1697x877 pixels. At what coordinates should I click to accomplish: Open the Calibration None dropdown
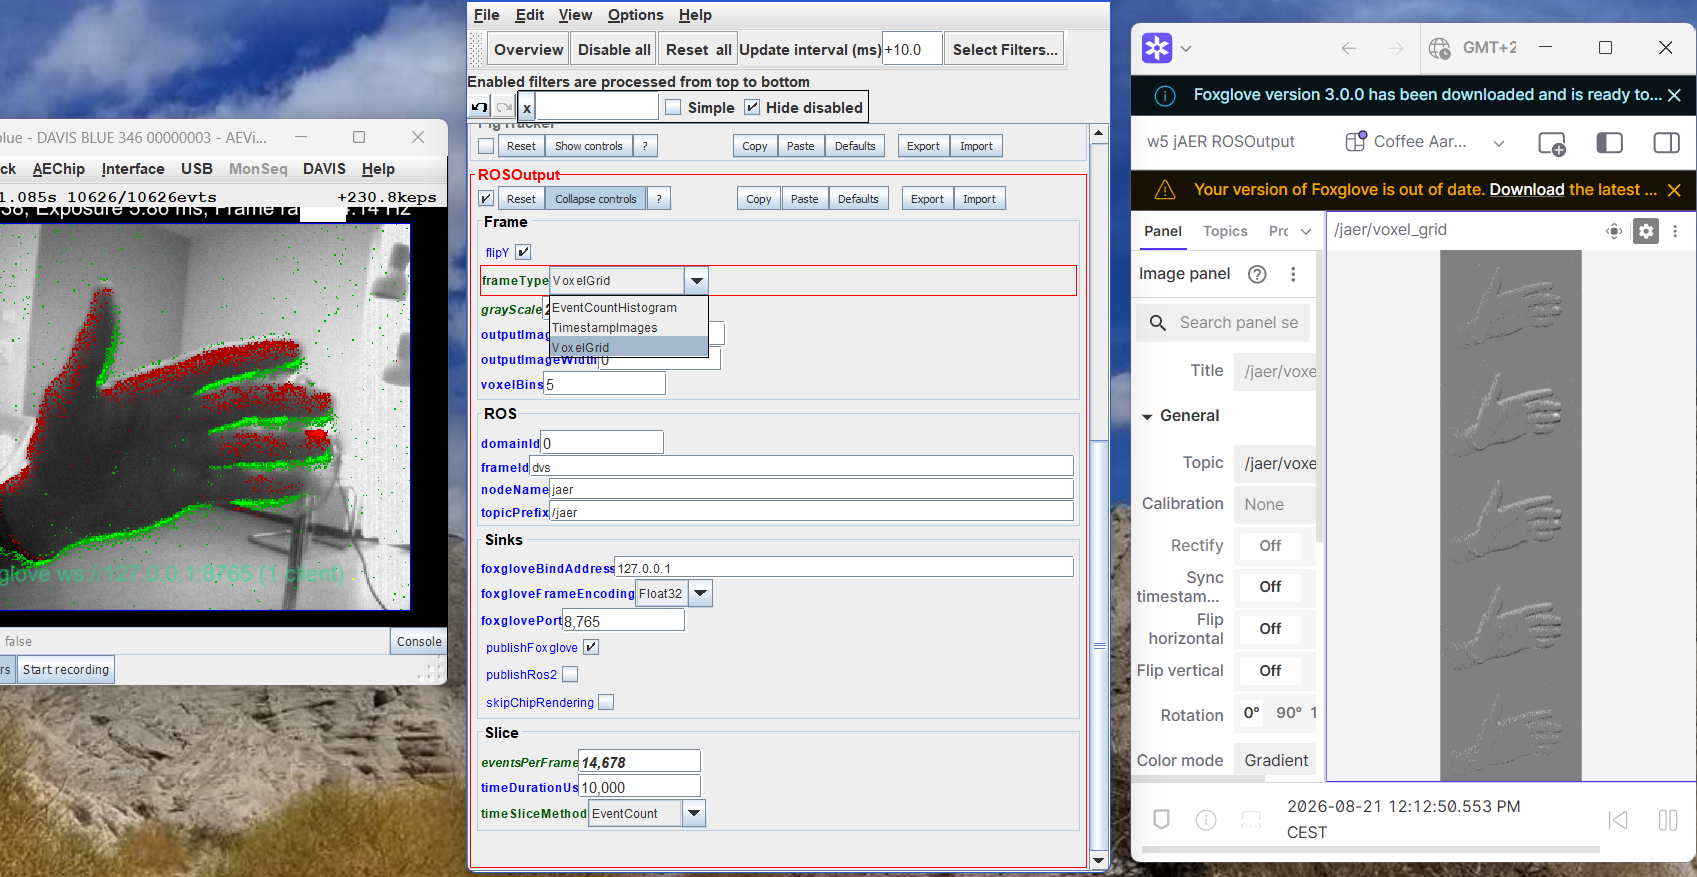(1275, 505)
